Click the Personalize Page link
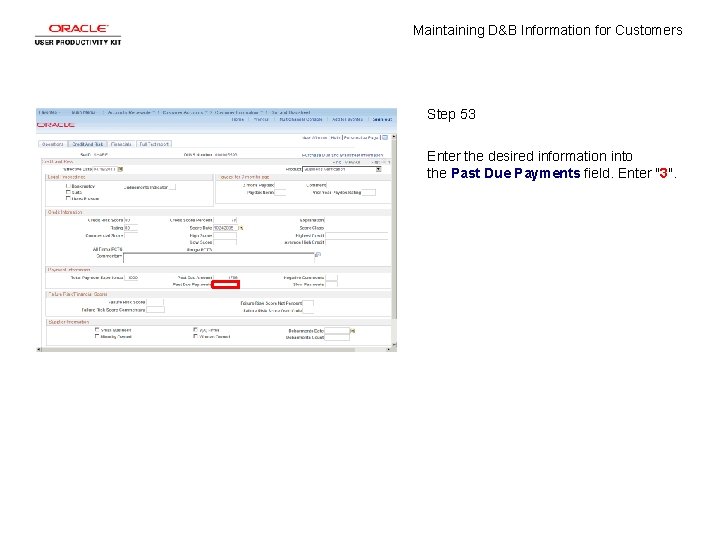This screenshot has width=720, height=540. pos(362,138)
